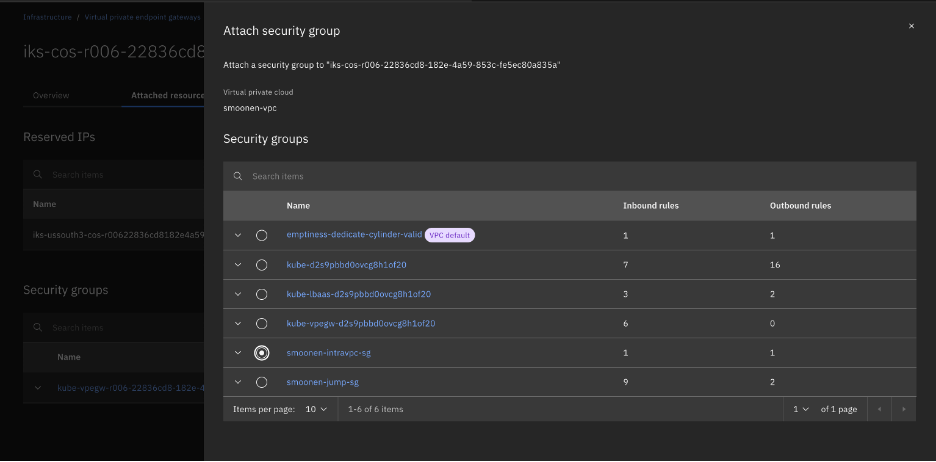
Task: Expand the kube-vpegw-d2s9pbbd0ovcg8h1of20 row
Action: pos(238,323)
